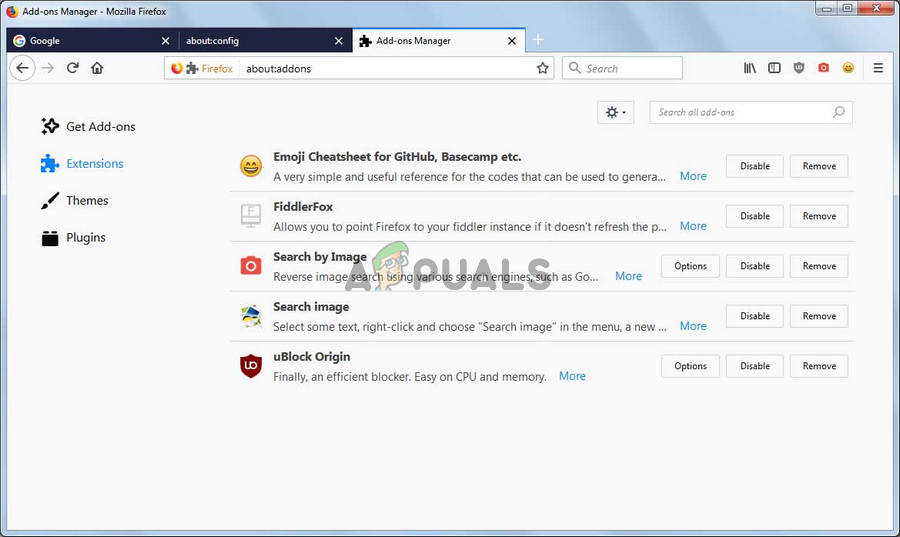The image size is (900, 537).
Task: Click the Emoji Cheatsheet for GitHub title
Action: pos(397,157)
